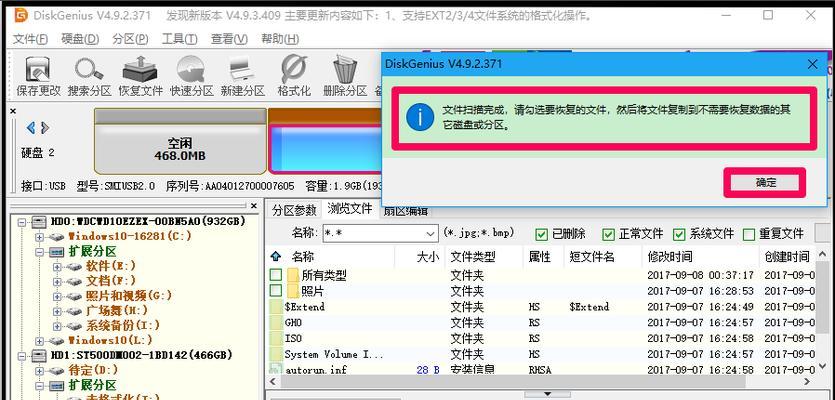This screenshot has width=835, height=400.
Task: Click the drive icon beside 文档(F:)
Action: click(x=74, y=281)
